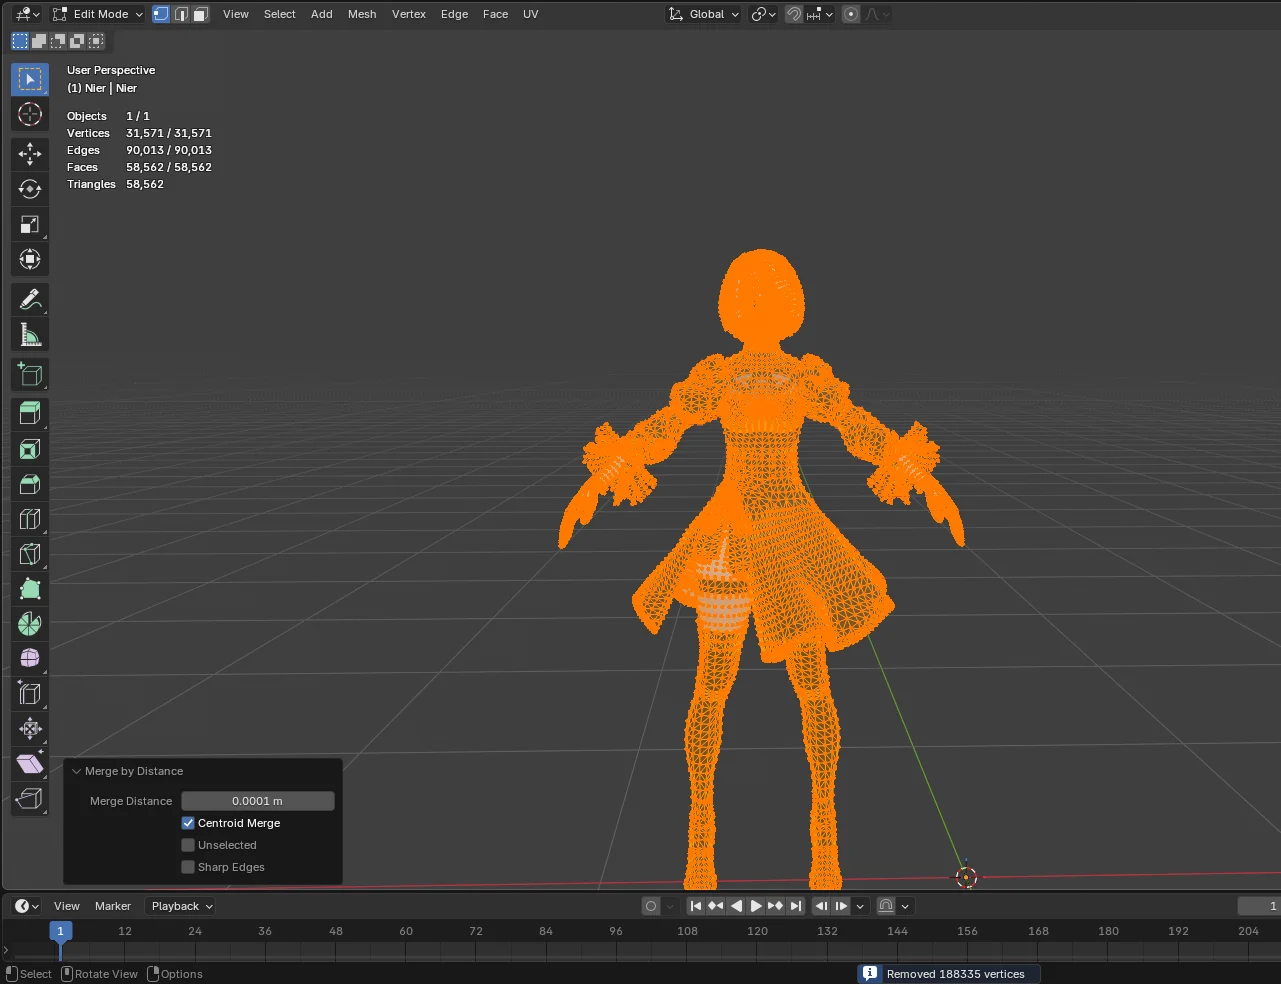Play the animation in reverse

click(x=736, y=906)
